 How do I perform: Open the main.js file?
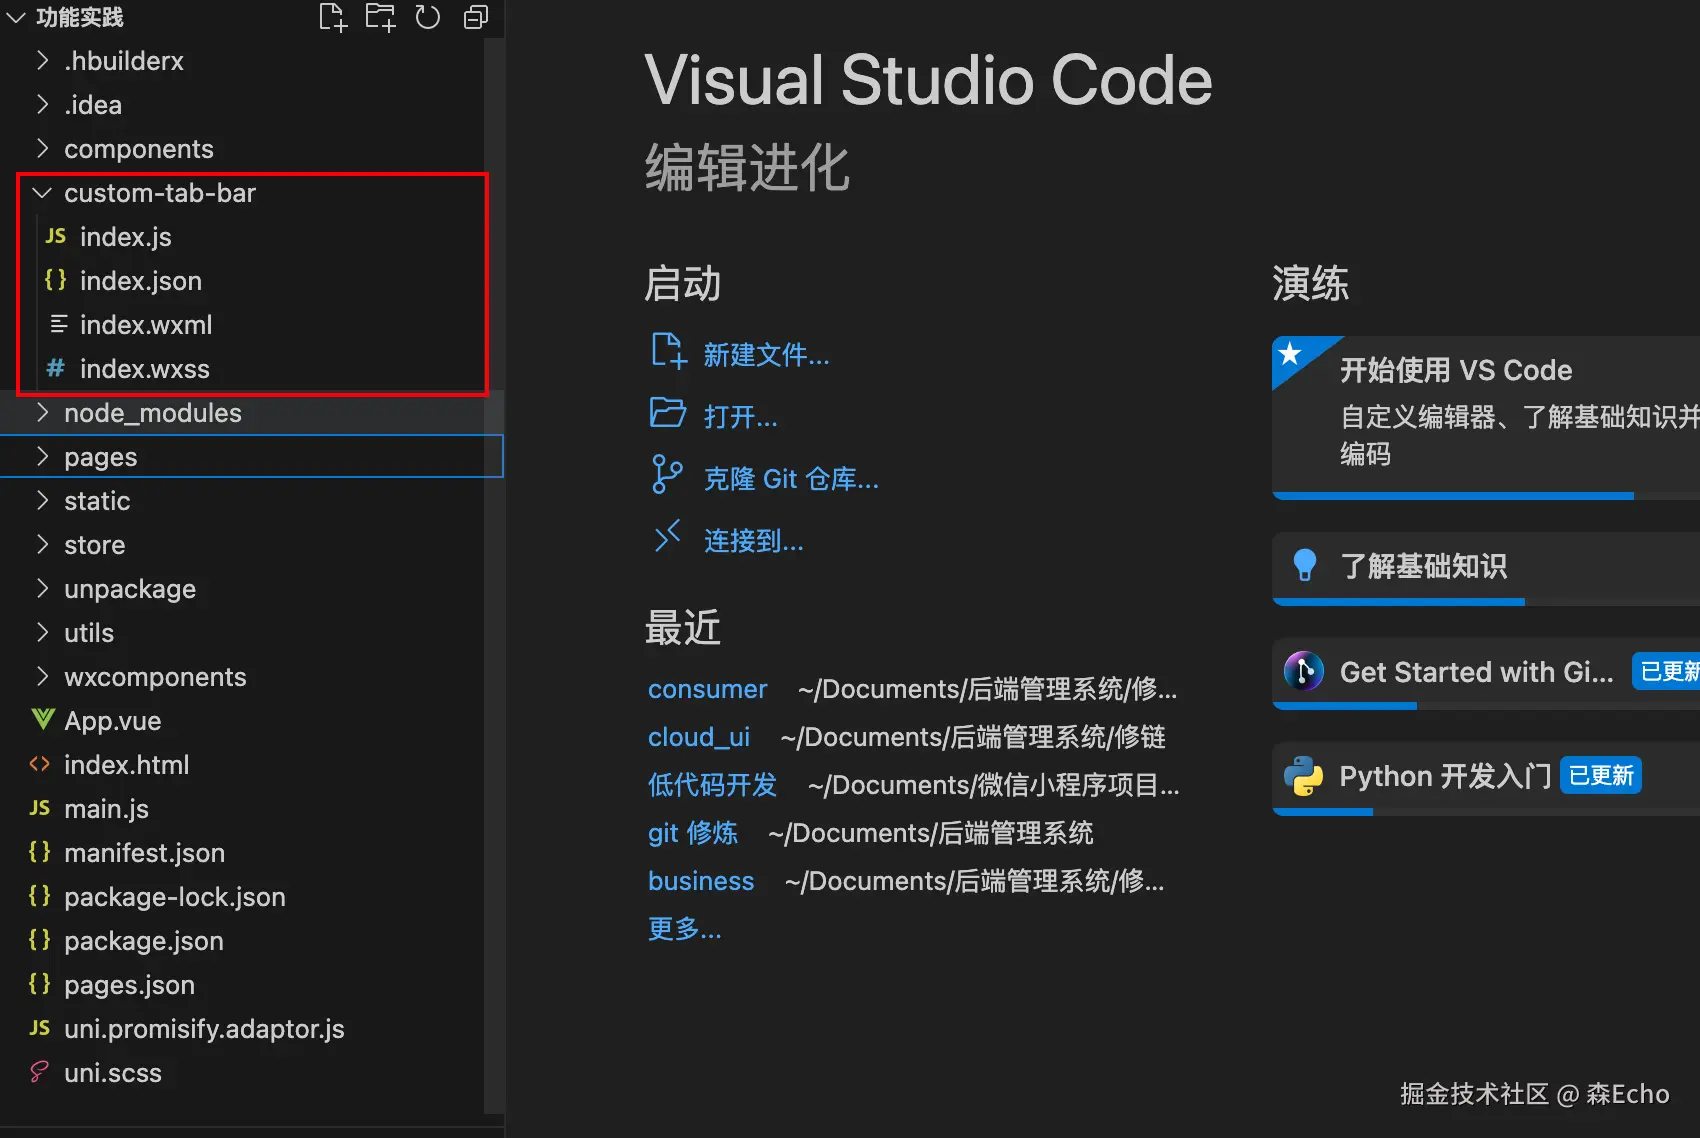[x=107, y=809]
